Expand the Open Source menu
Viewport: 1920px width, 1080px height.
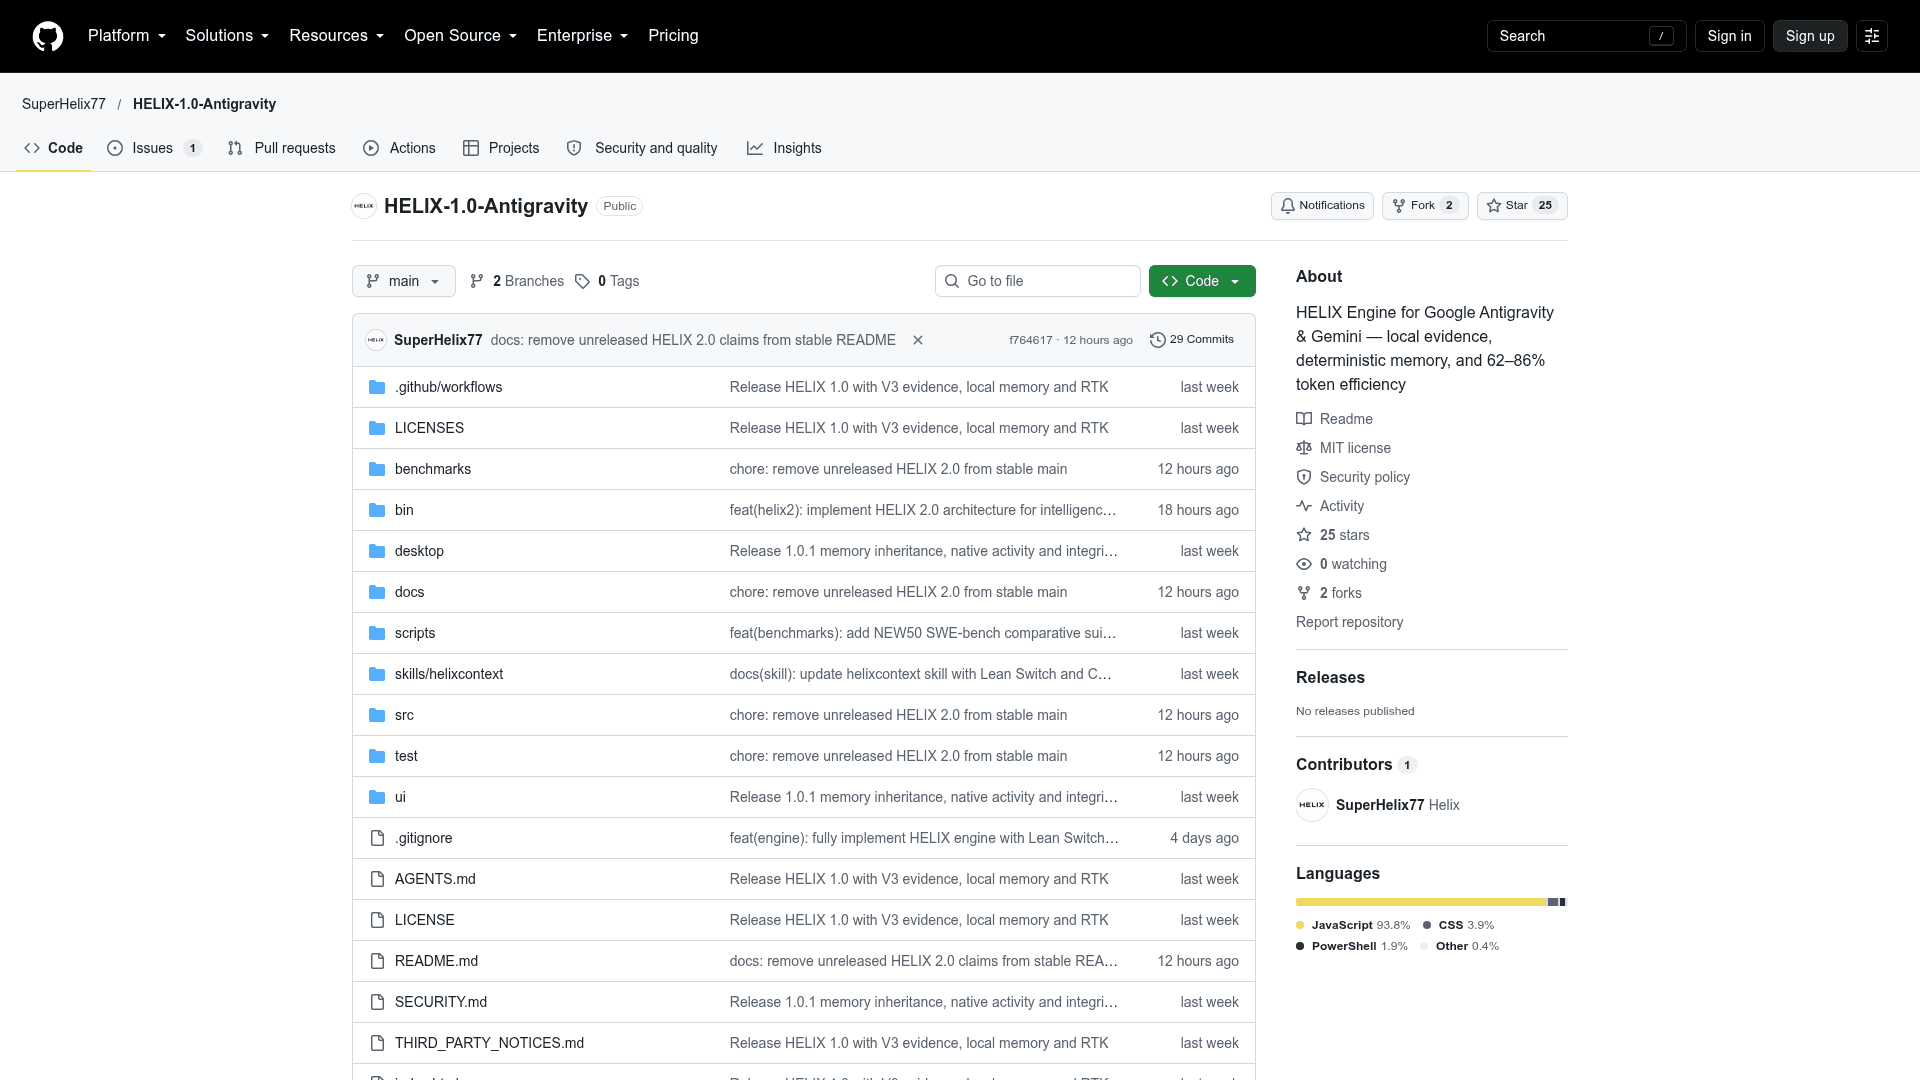461,36
